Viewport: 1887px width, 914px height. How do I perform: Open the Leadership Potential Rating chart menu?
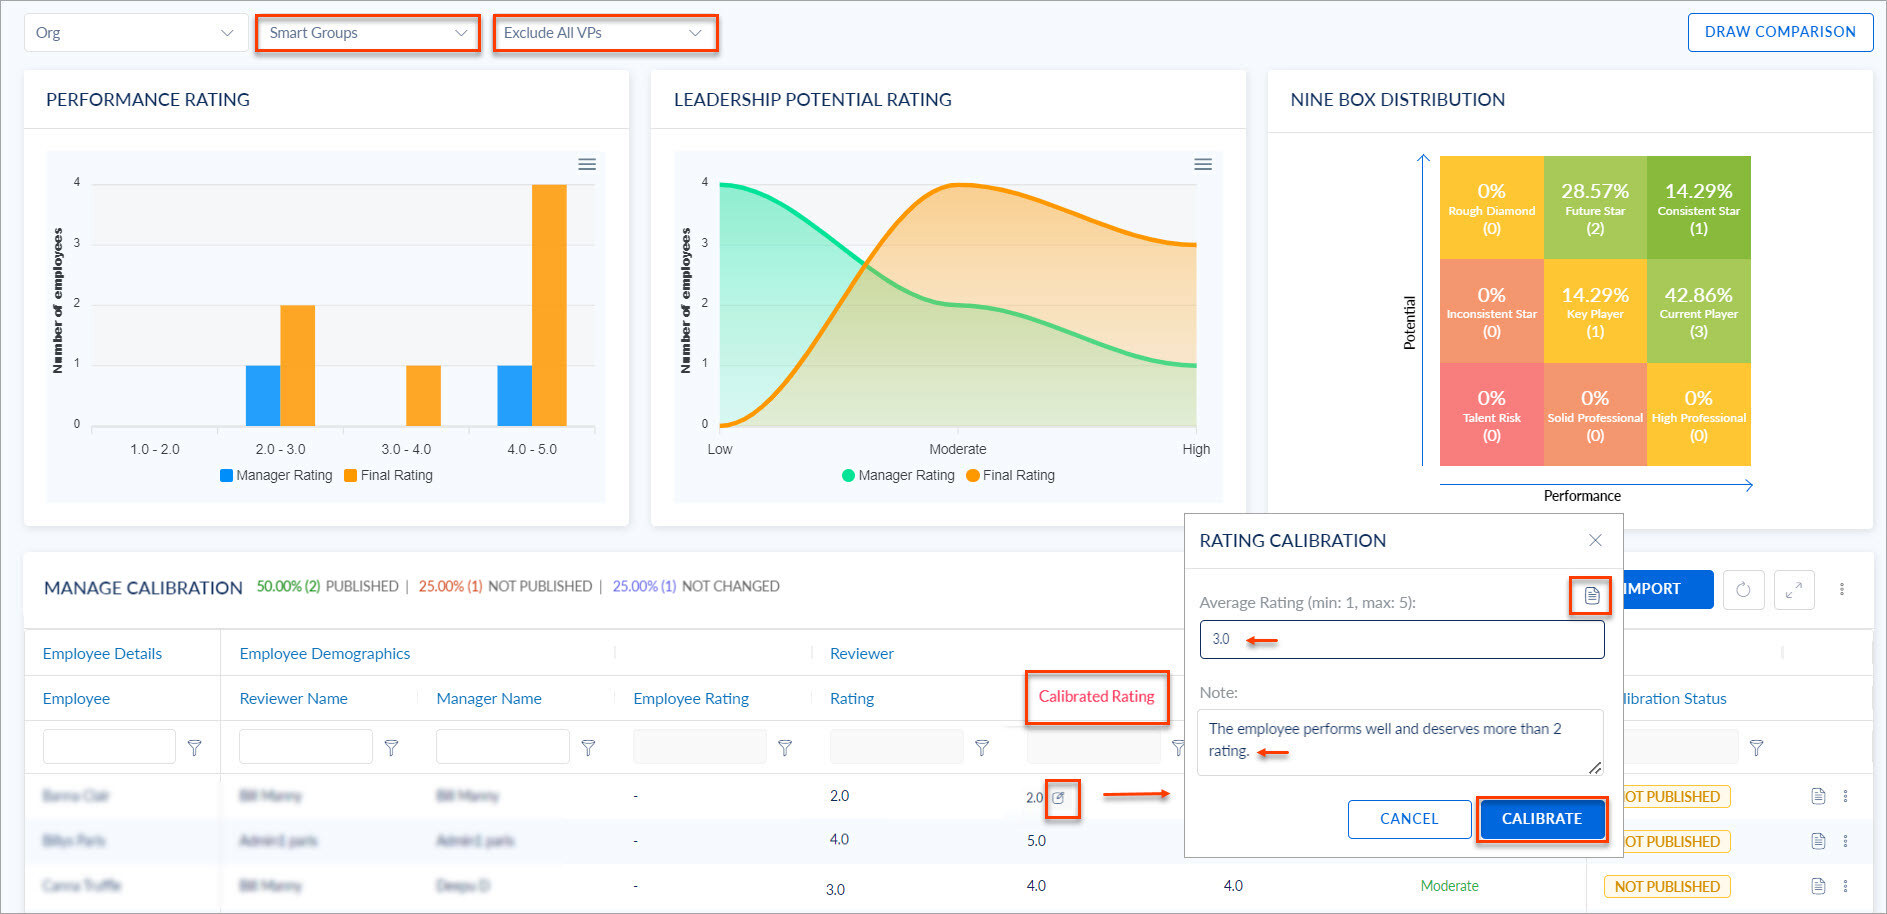point(1203,164)
